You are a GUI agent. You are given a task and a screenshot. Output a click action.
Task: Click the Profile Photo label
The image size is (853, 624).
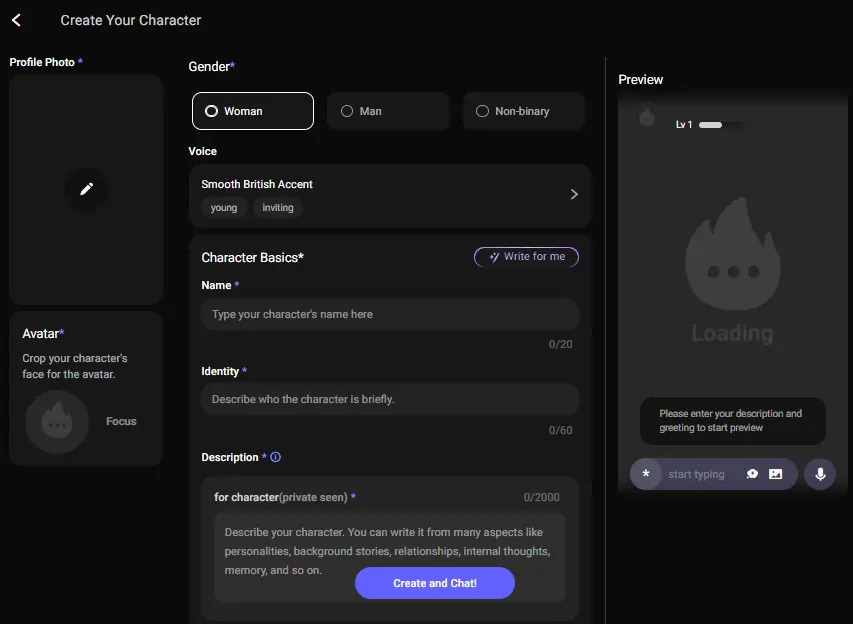tap(42, 62)
